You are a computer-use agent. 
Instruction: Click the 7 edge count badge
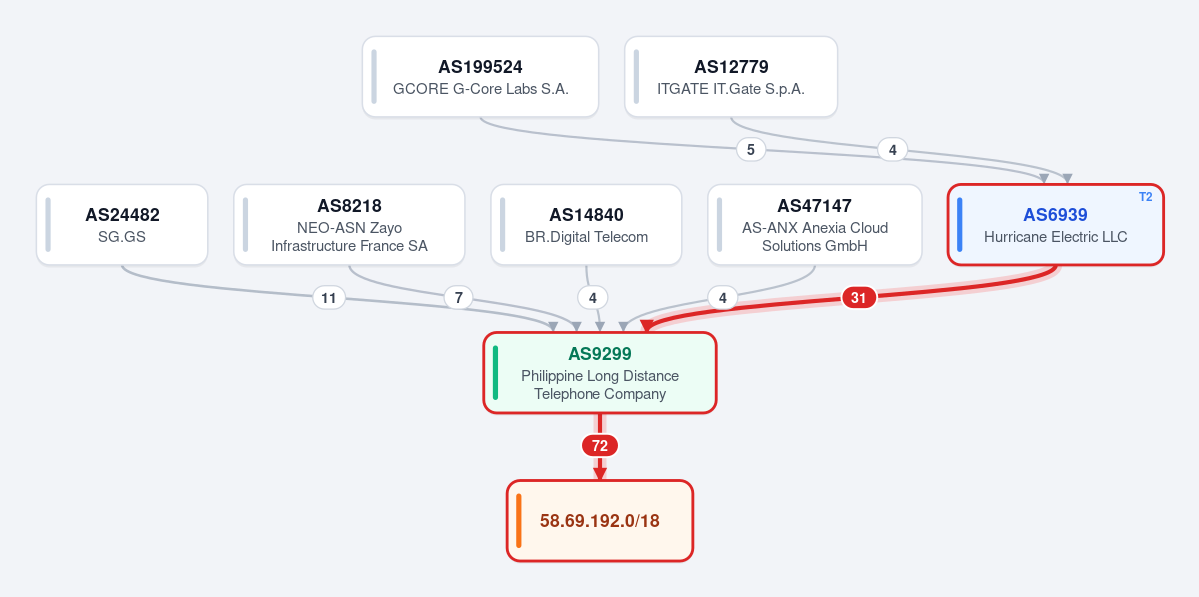click(x=458, y=298)
